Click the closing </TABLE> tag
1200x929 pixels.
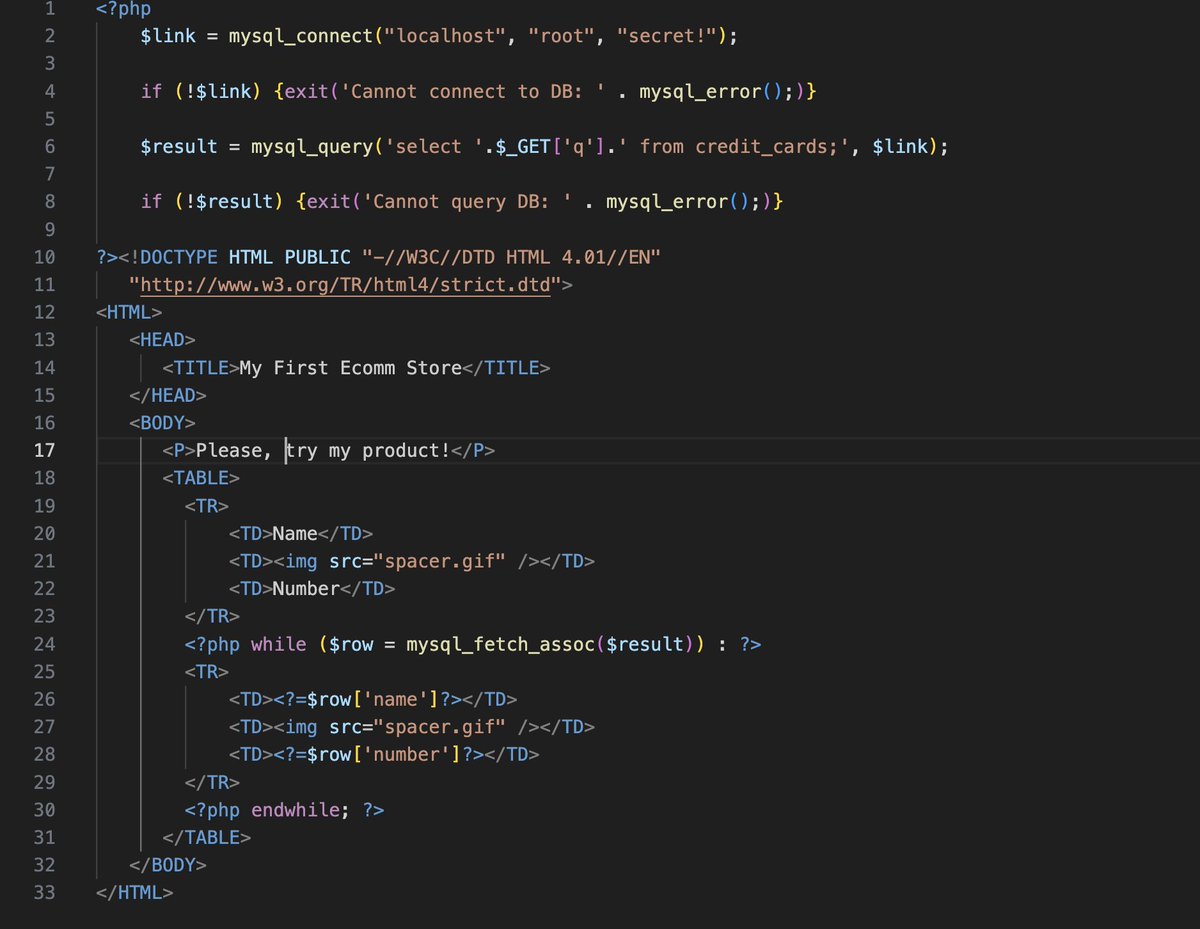point(207,837)
